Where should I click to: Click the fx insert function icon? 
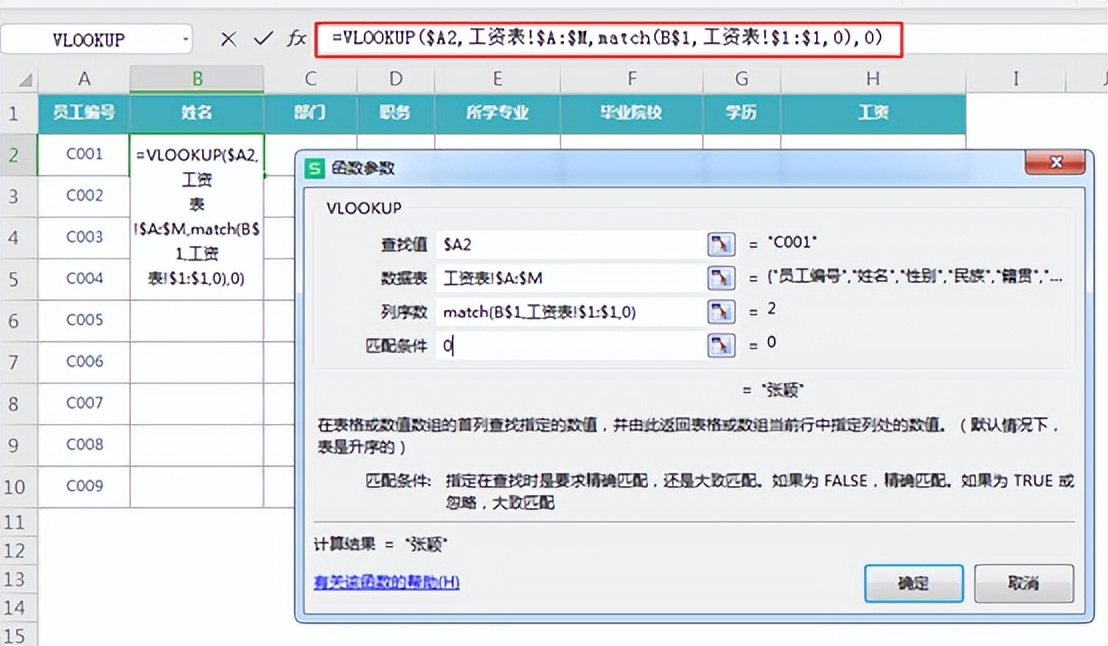click(x=295, y=38)
